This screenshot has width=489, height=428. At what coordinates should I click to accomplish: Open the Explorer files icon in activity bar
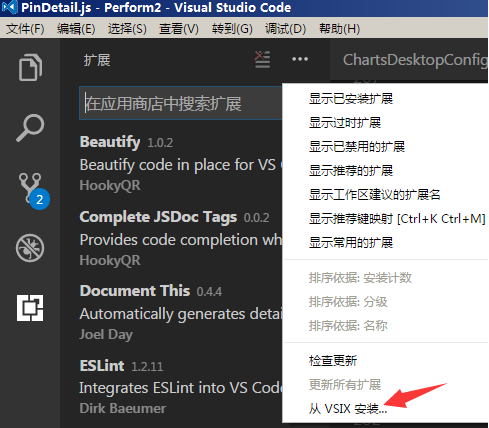tap(30, 67)
